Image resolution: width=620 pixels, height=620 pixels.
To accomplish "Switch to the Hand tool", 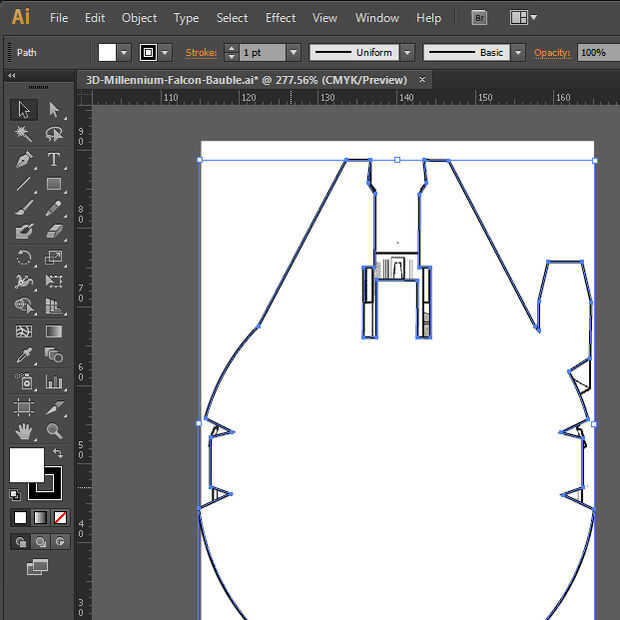I will point(24,431).
